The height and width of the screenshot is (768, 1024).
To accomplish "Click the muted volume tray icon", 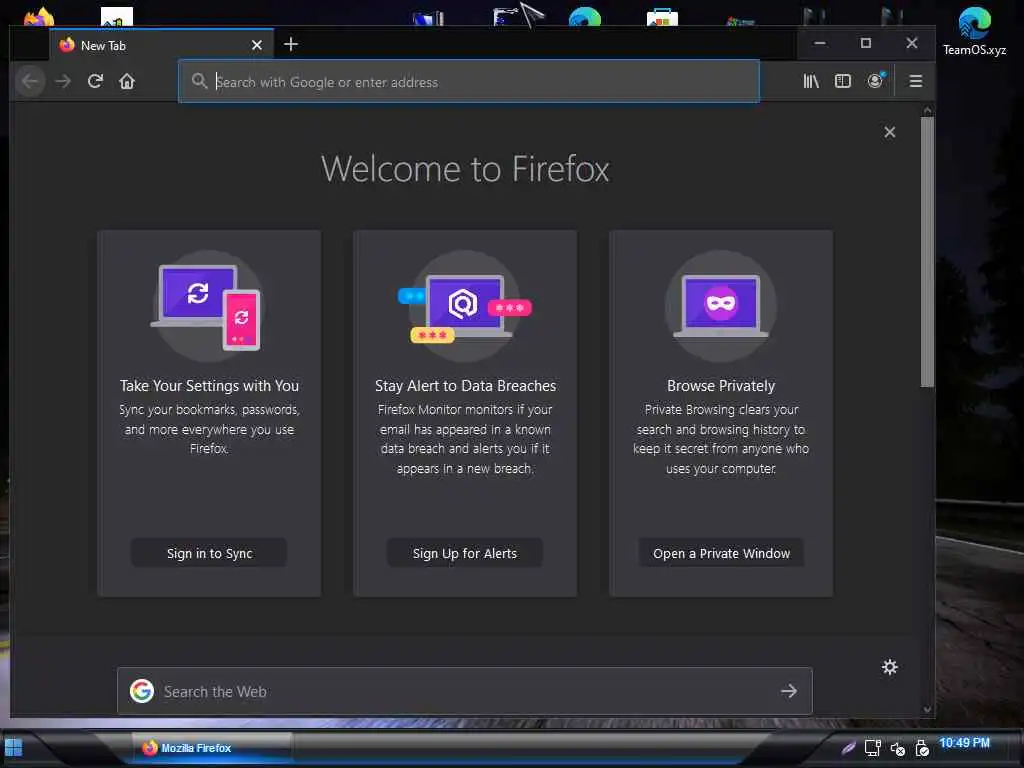I will (x=897, y=748).
